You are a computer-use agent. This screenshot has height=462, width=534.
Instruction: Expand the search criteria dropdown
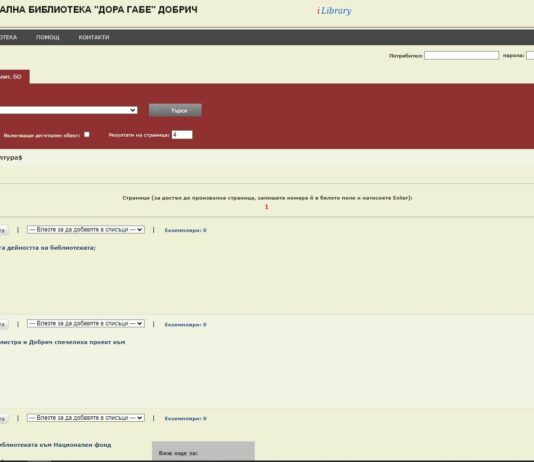68,110
